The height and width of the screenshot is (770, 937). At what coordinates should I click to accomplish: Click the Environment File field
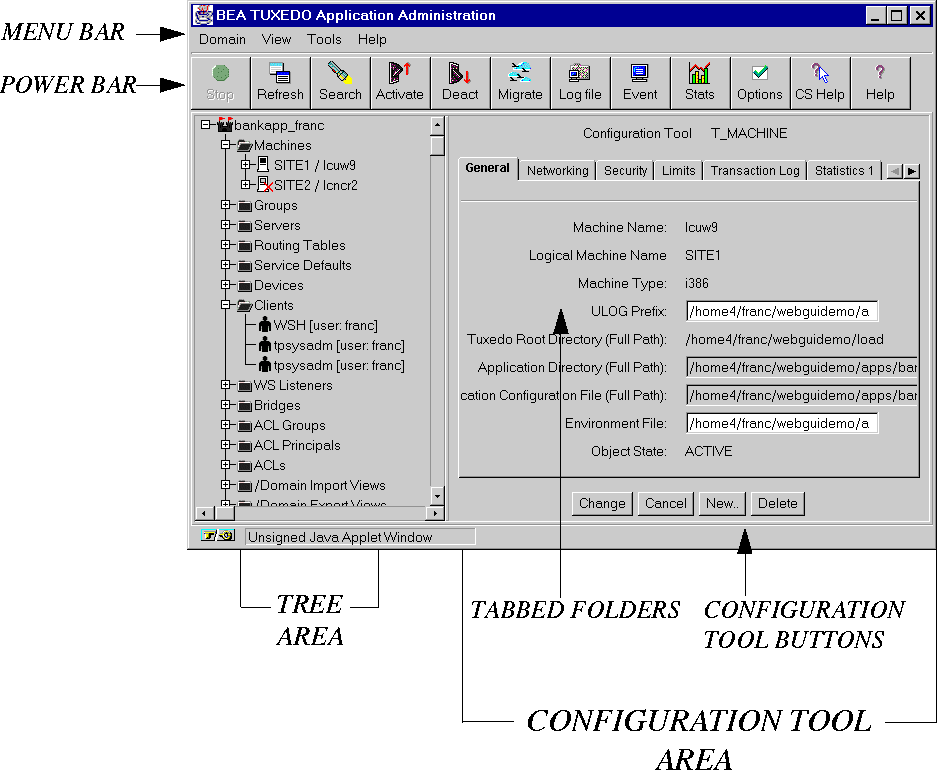(782, 424)
